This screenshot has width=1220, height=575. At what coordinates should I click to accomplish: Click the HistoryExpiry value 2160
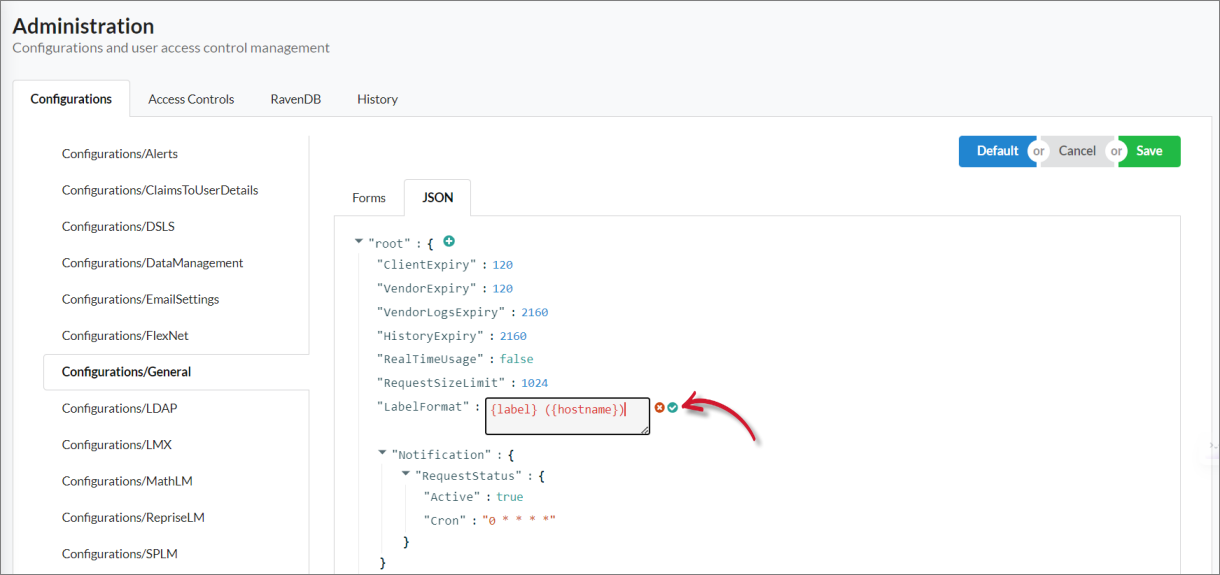(x=513, y=336)
